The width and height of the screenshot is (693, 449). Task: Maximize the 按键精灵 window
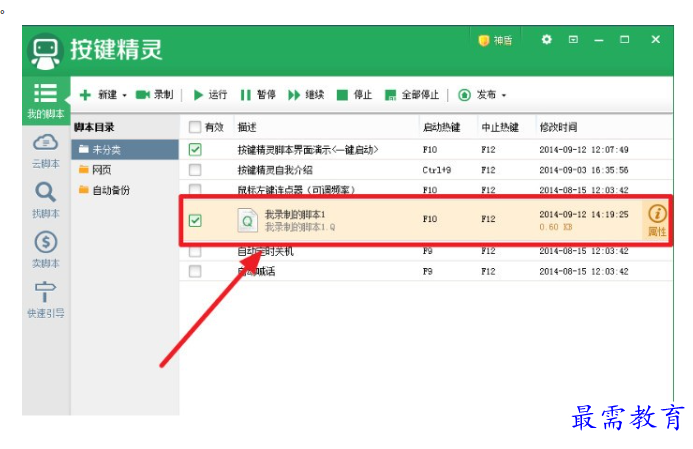(624, 40)
